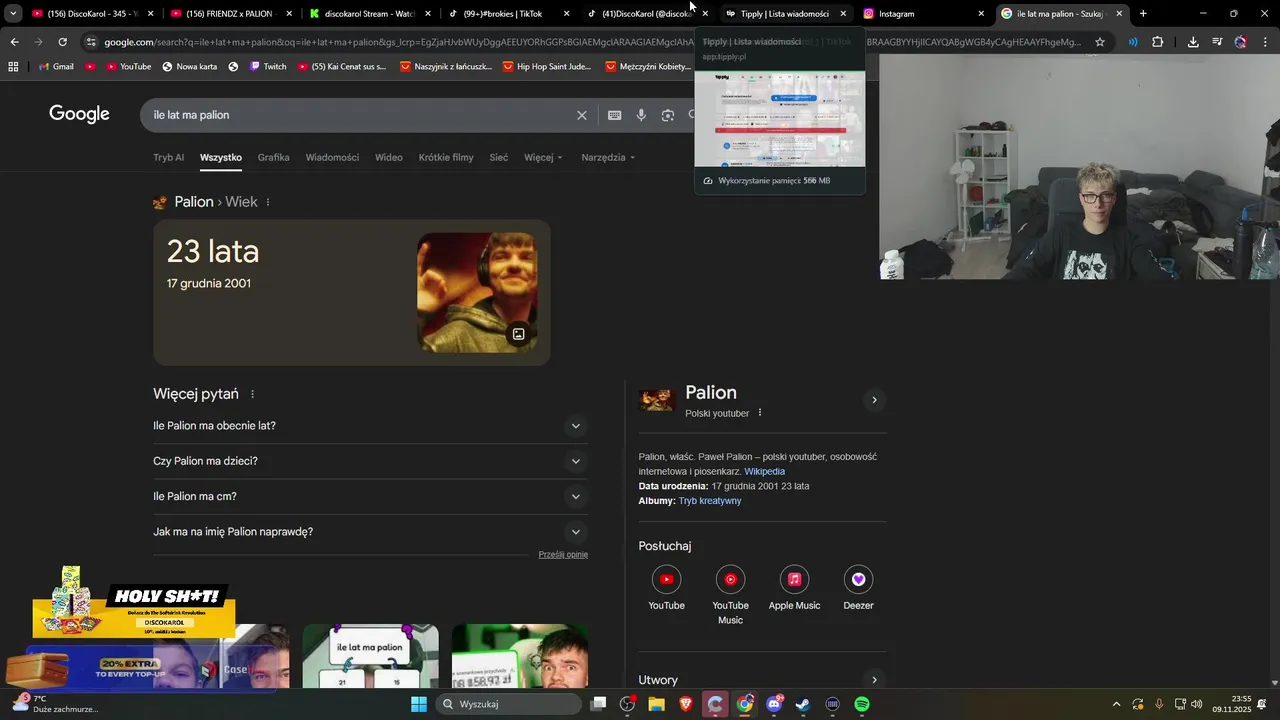The width and height of the screenshot is (1280, 720).
Task: Open the Gmail bookmark
Action: coord(55,66)
